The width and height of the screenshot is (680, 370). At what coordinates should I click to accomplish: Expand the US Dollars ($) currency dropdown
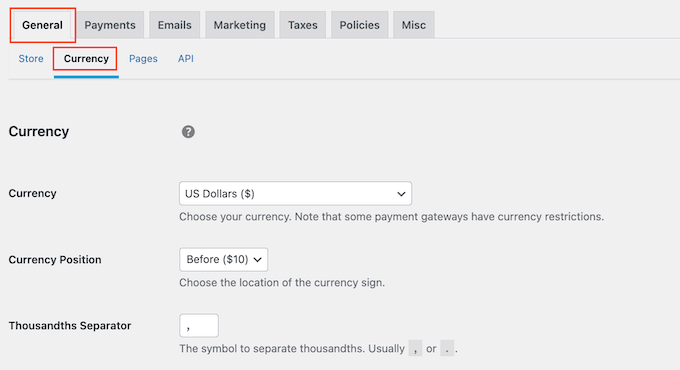295,193
